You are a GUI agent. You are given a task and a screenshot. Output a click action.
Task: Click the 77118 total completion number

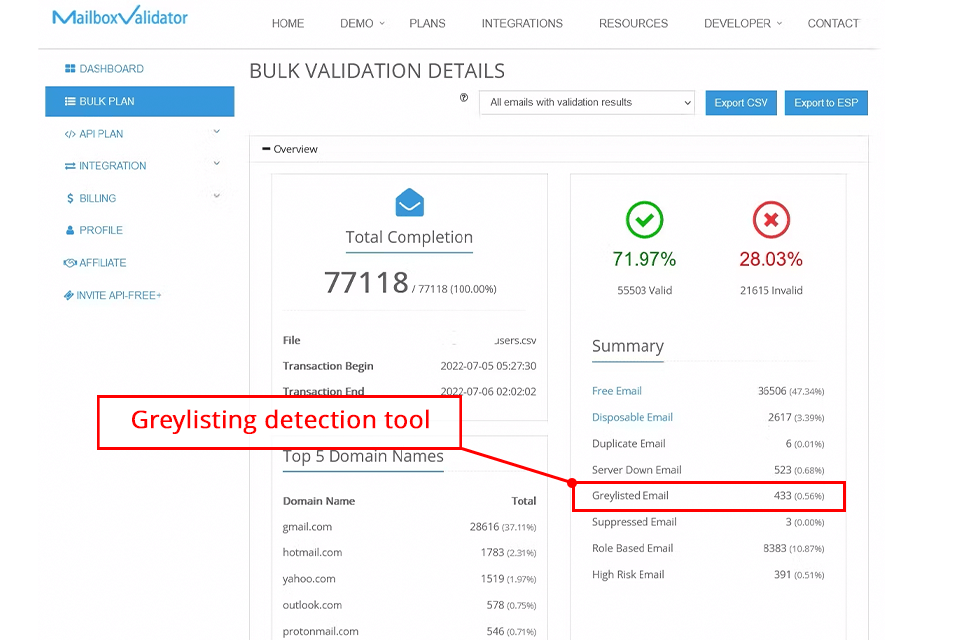click(x=366, y=283)
